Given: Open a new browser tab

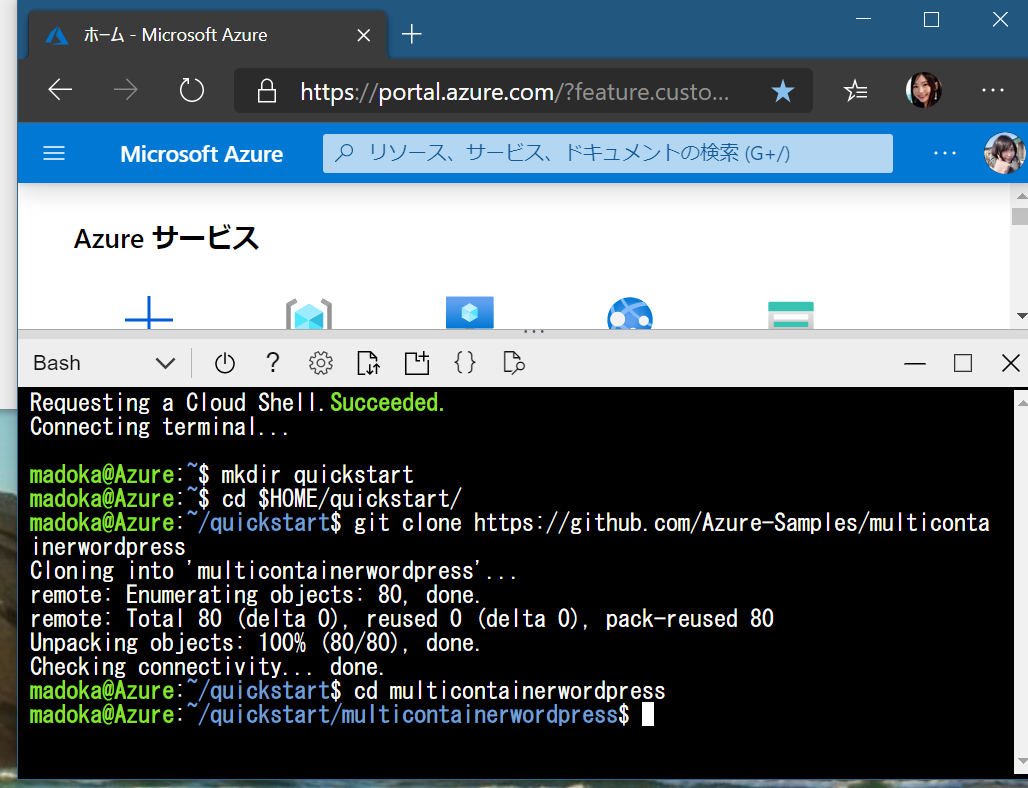Looking at the screenshot, I should click(x=412, y=35).
